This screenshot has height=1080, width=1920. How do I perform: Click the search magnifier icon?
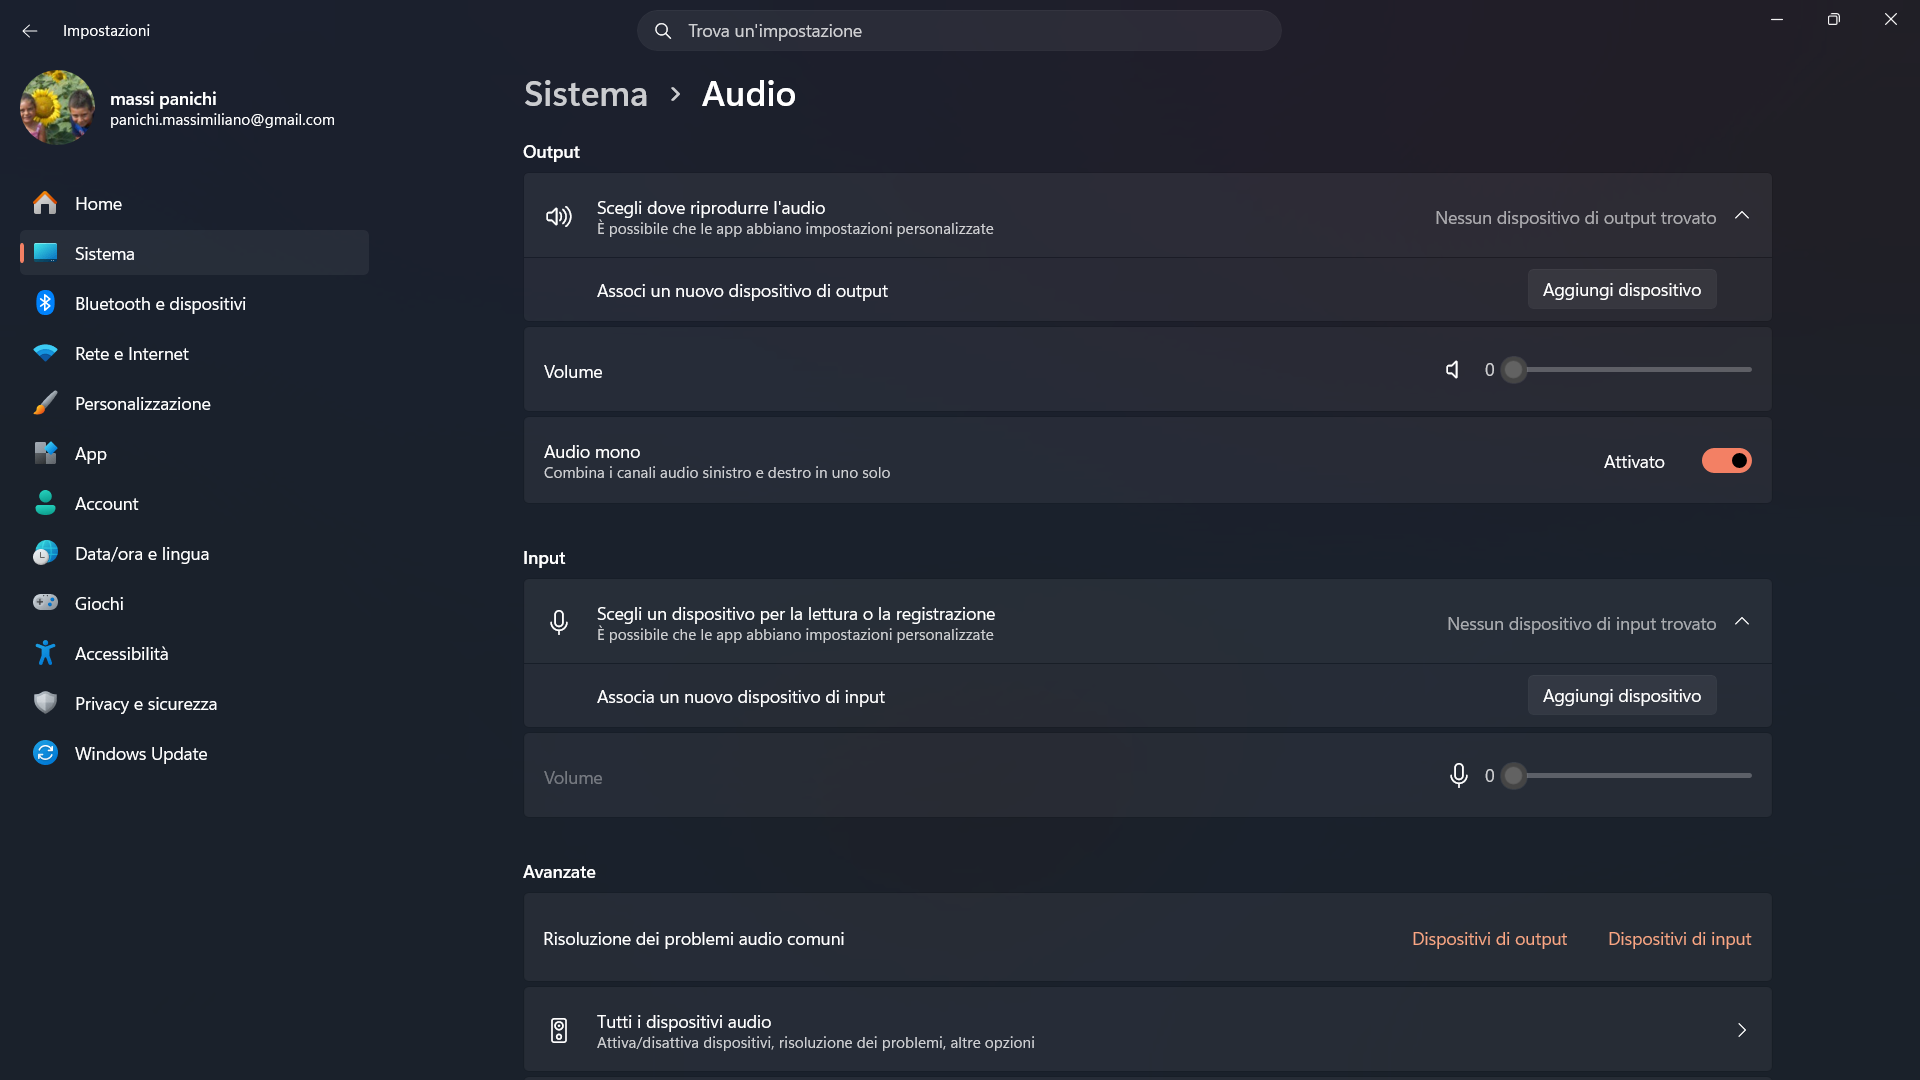tap(663, 31)
